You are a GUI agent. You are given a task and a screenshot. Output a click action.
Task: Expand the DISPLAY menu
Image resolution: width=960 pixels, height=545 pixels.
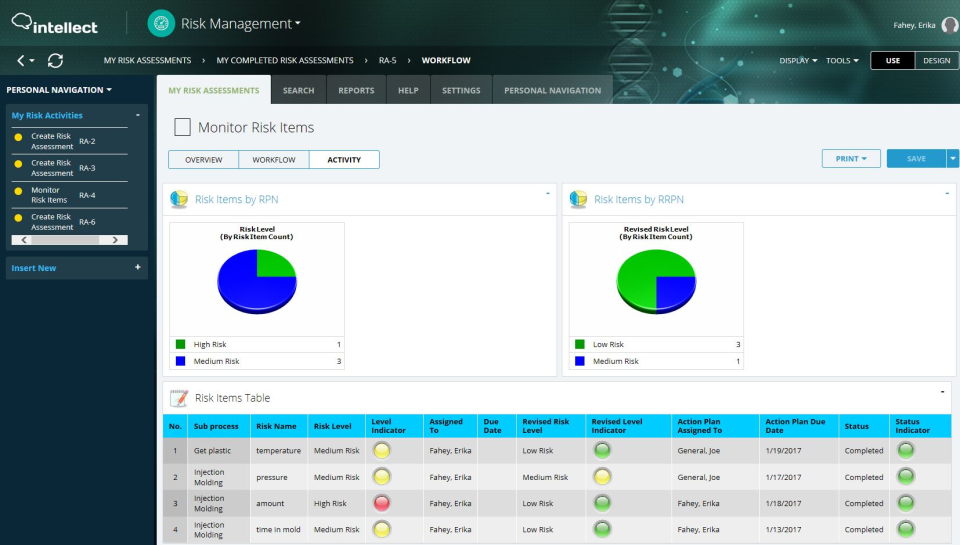pyautogui.click(x=798, y=61)
